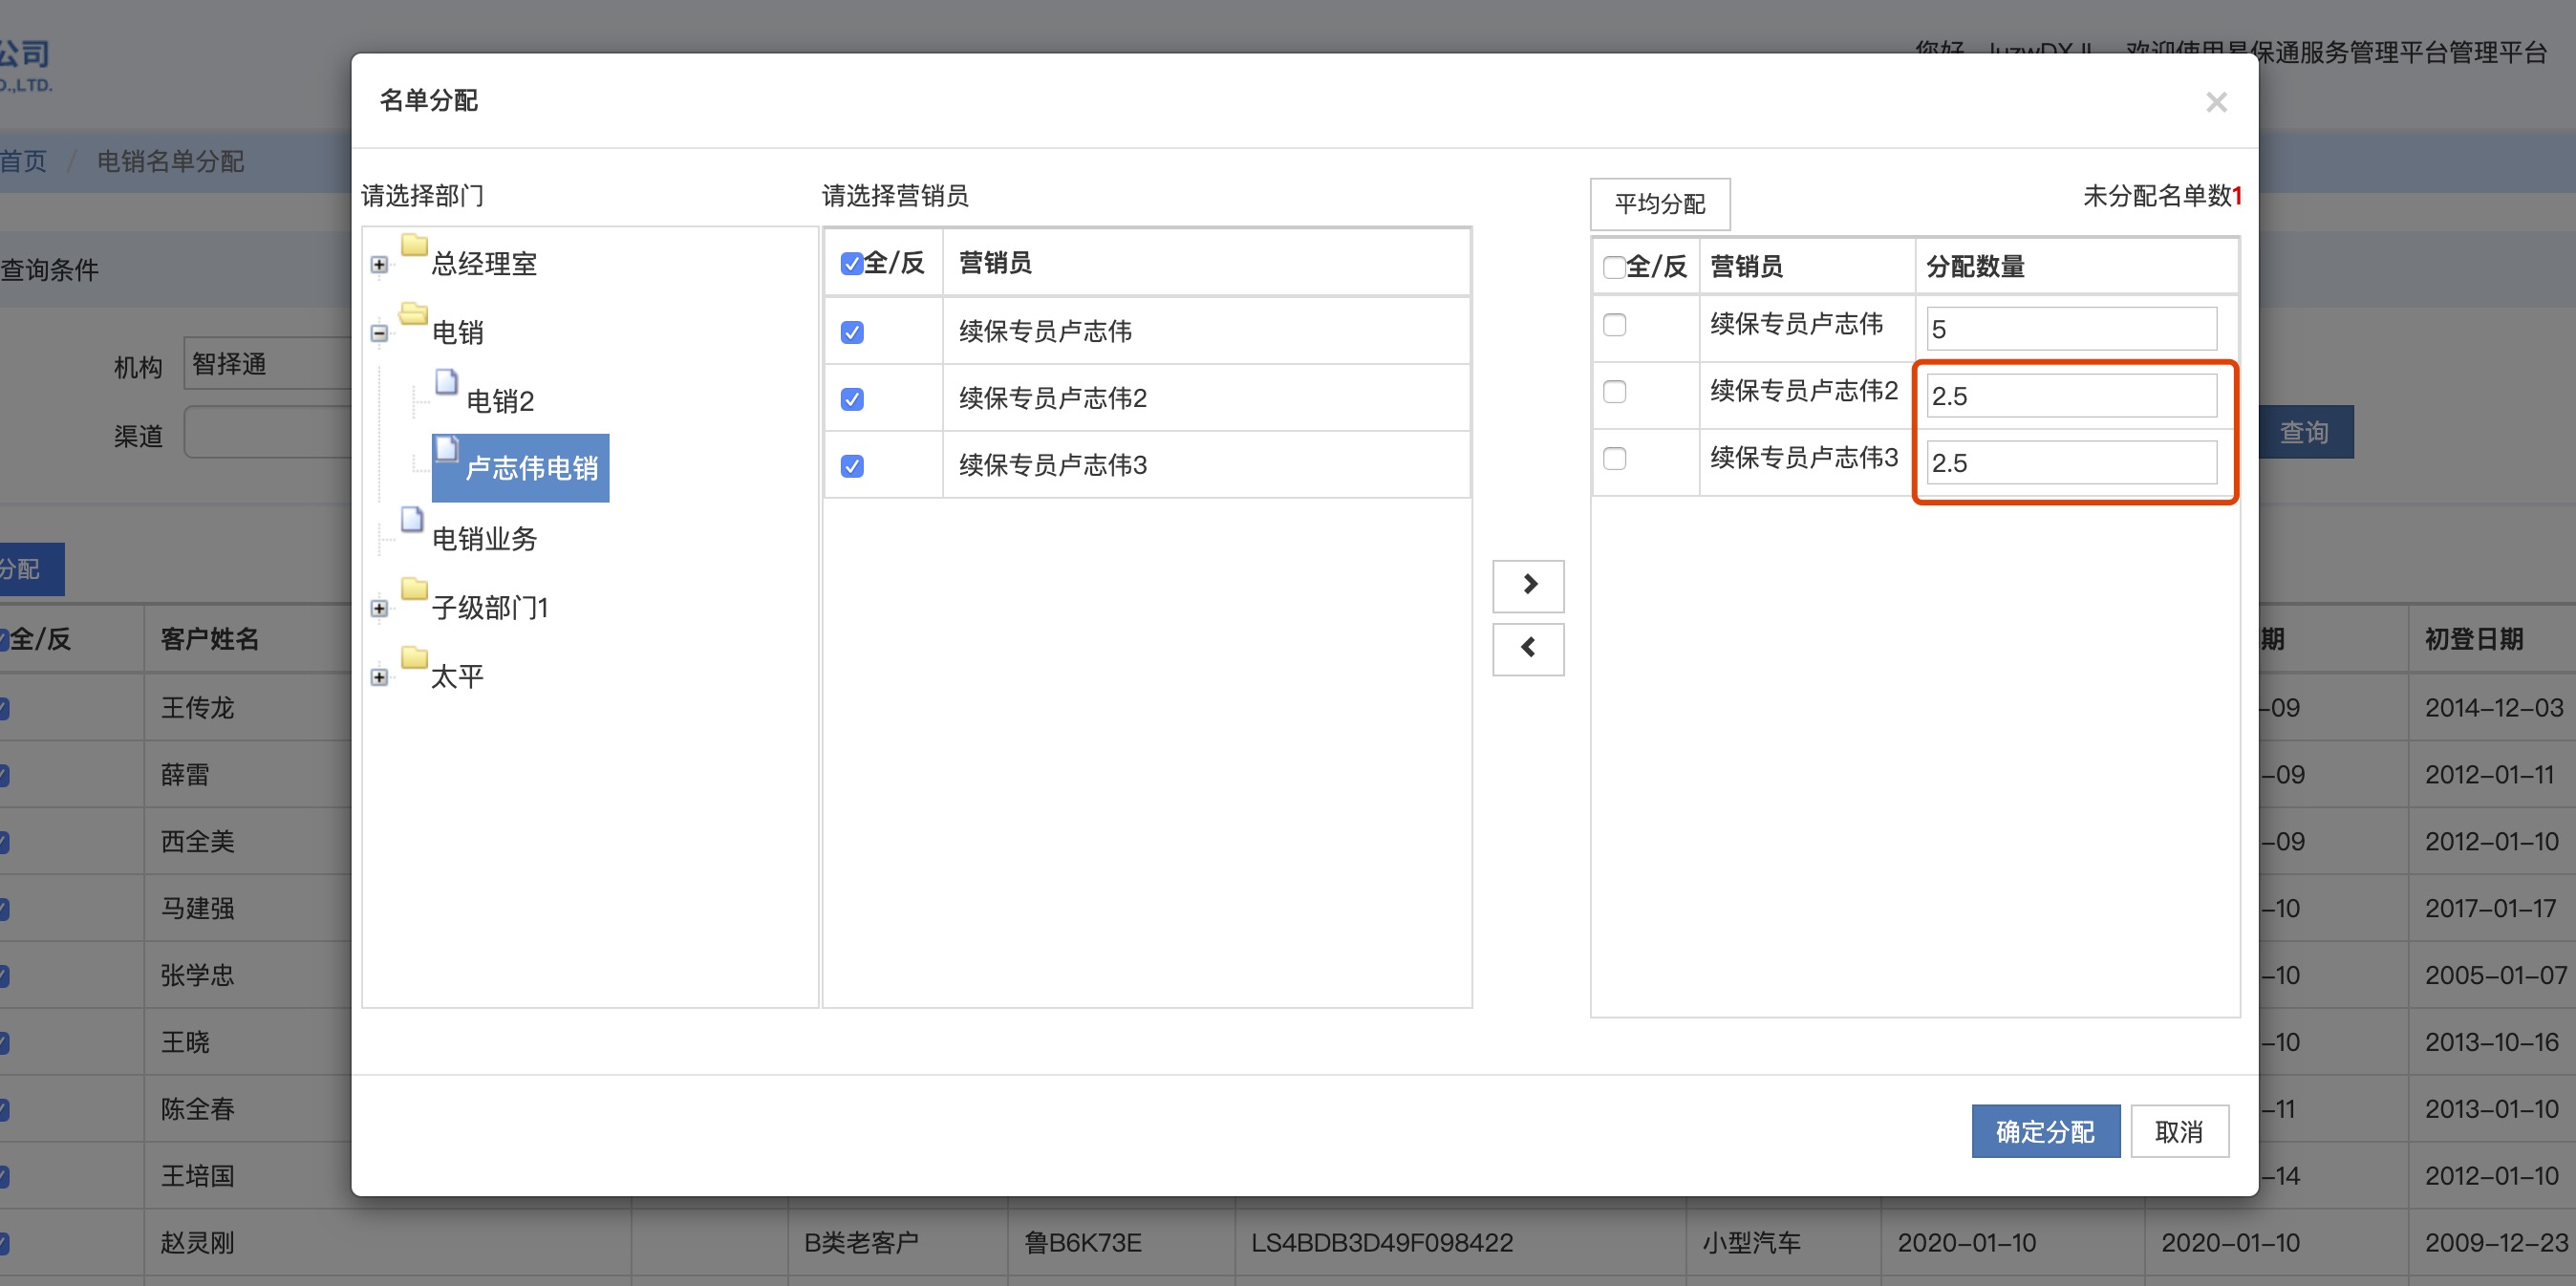Click the 电销2 document icon
2576x1286 pixels.
446,383
